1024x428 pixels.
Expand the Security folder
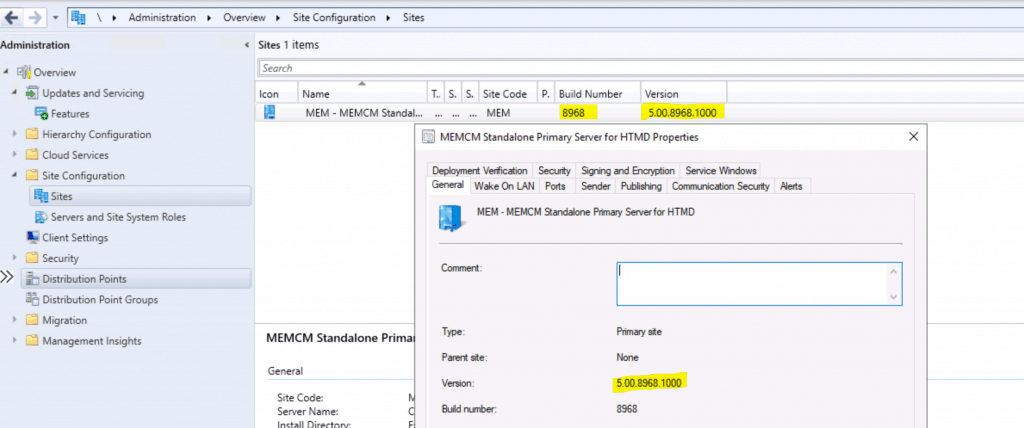click(14, 258)
